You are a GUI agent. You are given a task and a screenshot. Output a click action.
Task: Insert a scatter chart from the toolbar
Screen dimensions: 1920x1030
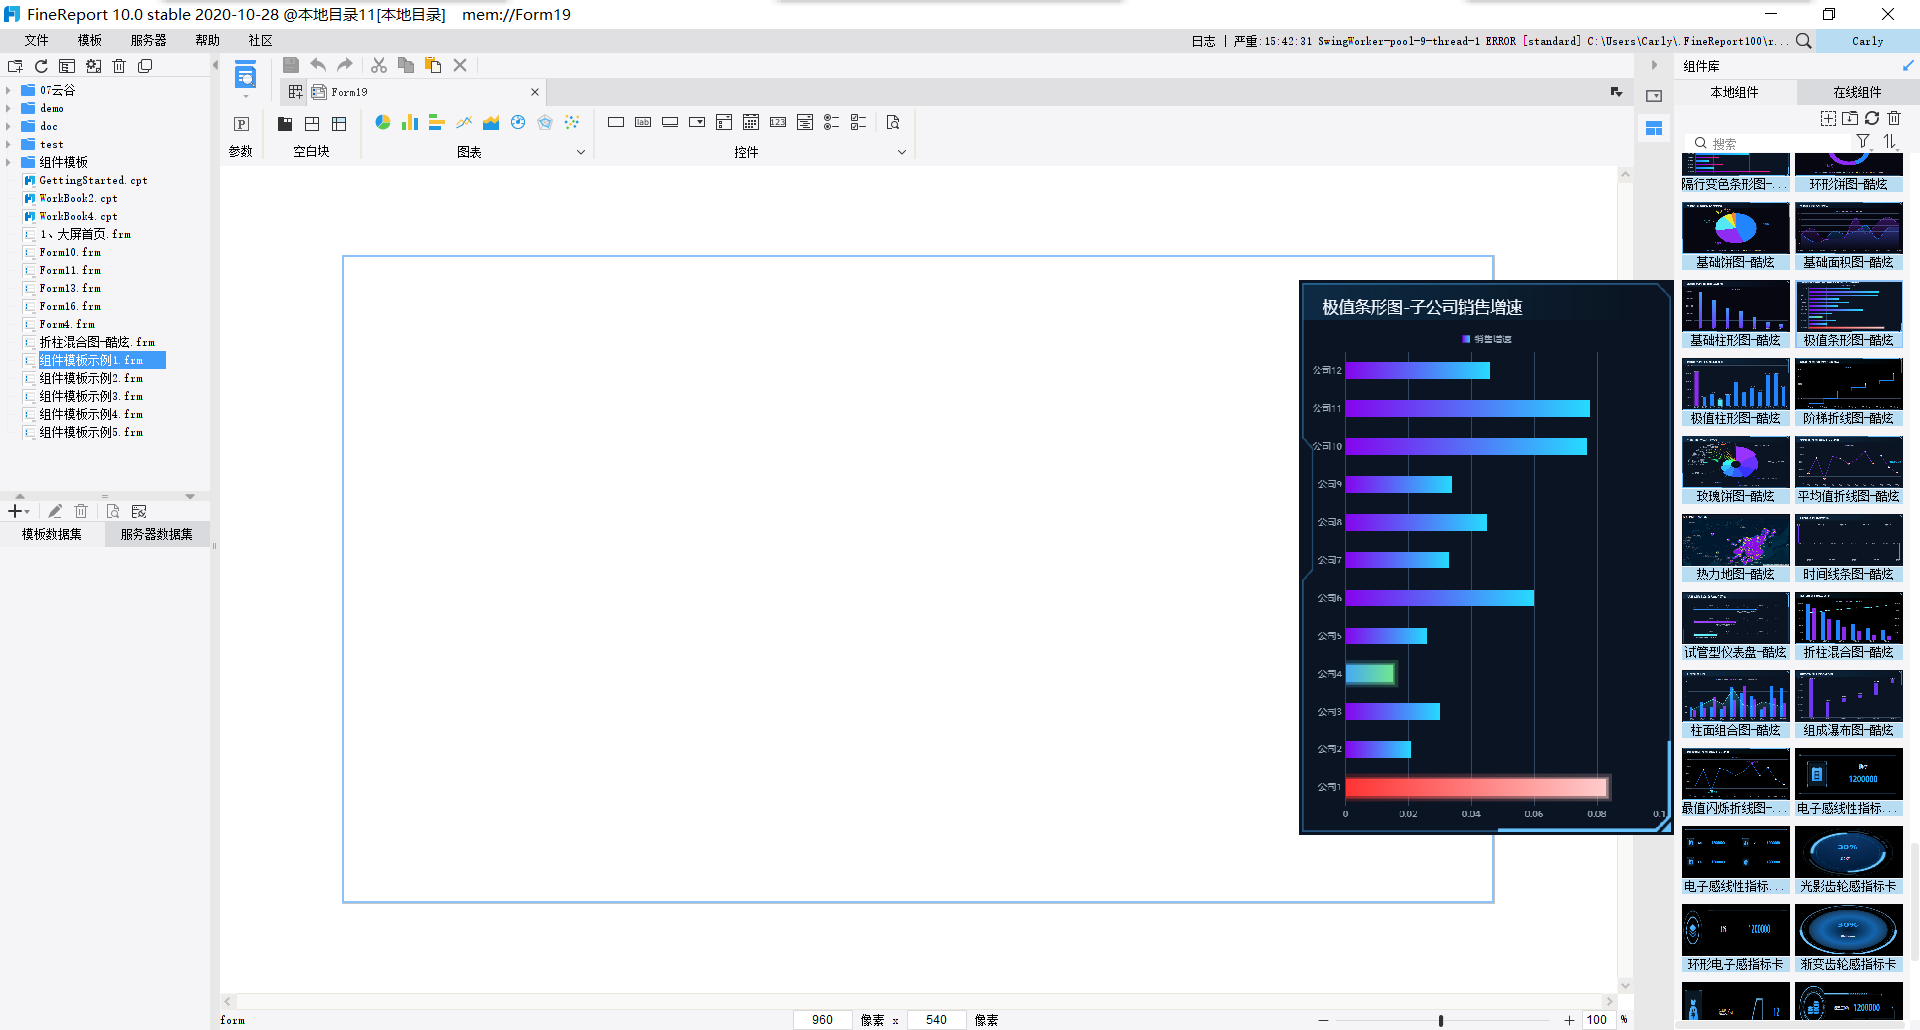[572, 122]
